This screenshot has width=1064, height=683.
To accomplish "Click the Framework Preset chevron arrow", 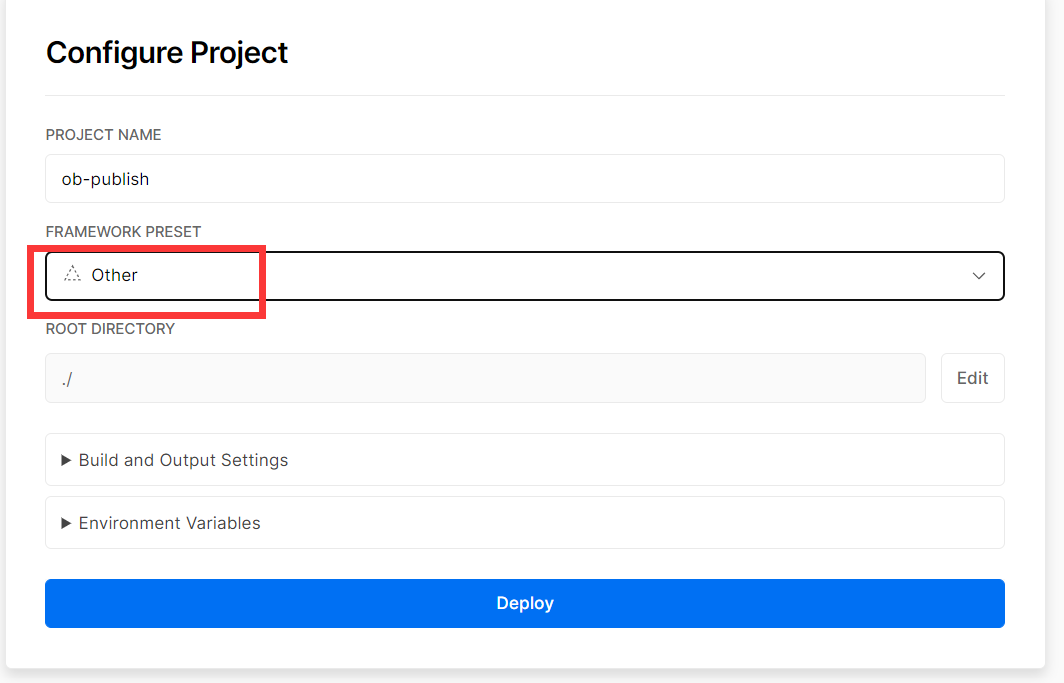I will 979,276.
